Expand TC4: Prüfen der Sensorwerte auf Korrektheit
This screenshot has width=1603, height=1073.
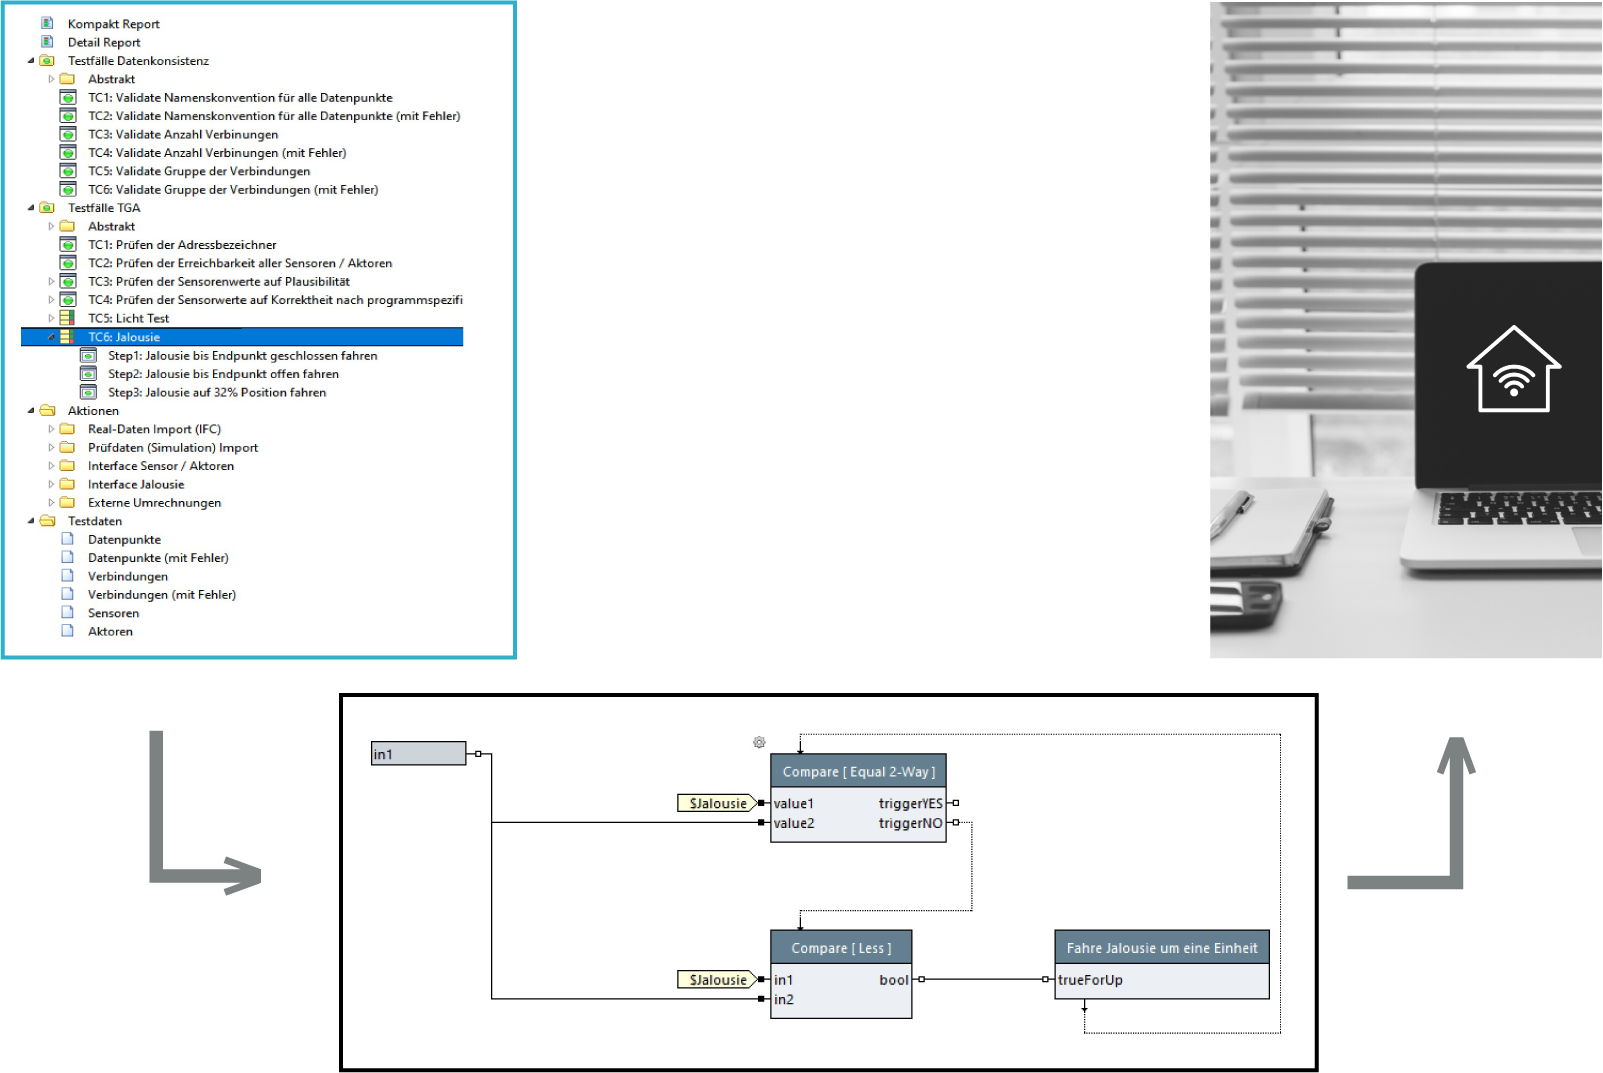[51, 300]
